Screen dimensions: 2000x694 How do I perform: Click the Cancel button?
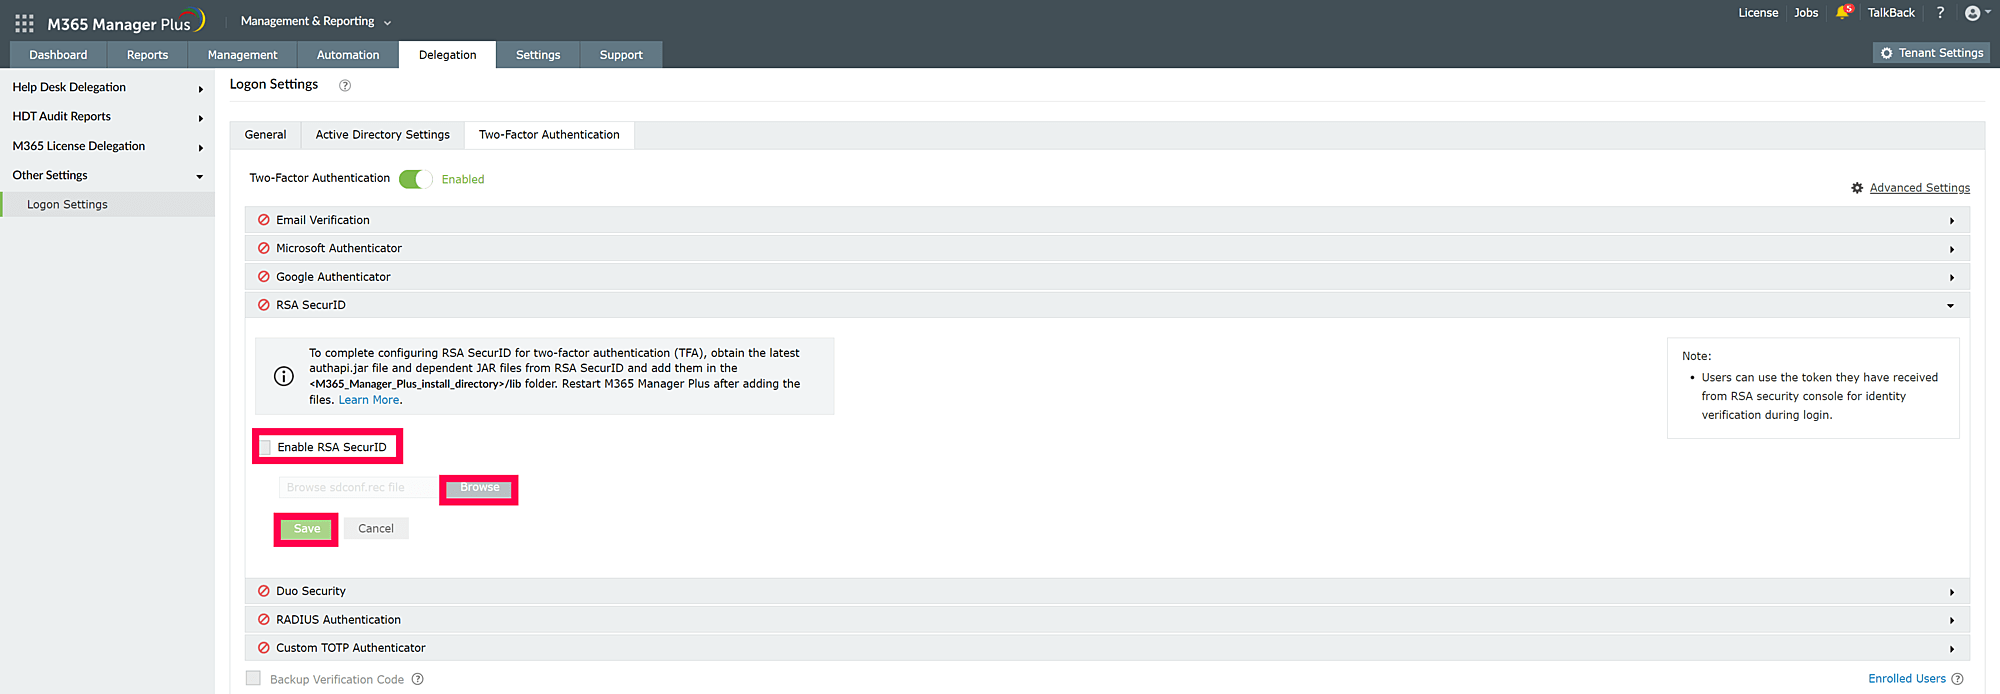pyautogui.click(x=376, y=529)
